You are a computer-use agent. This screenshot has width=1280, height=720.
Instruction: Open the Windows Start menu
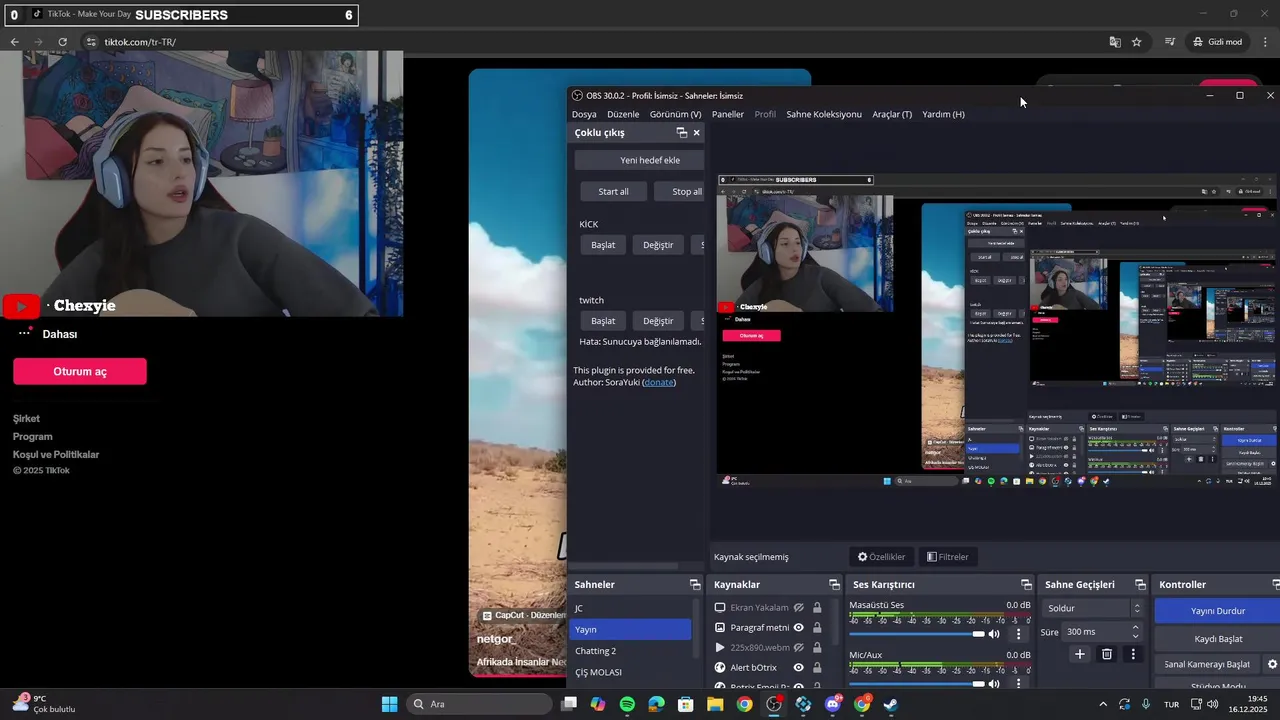tap(389, 704)
